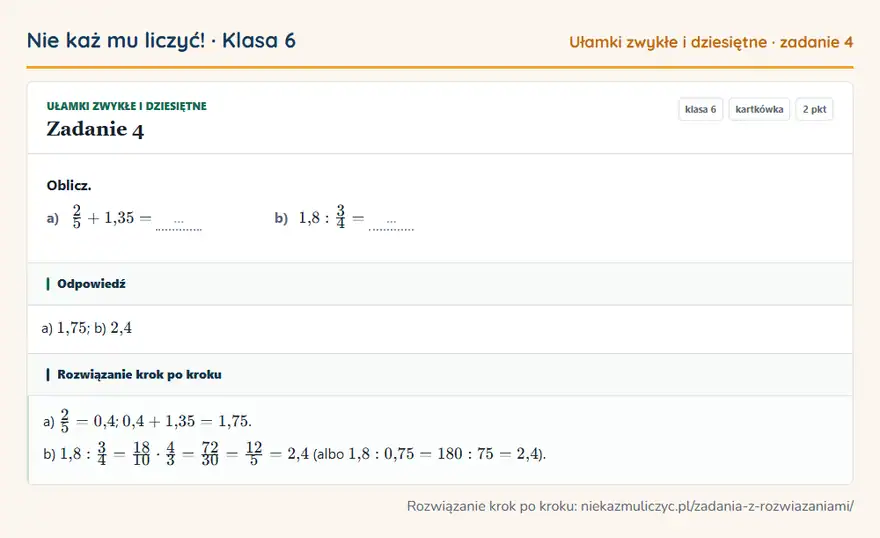Click the alternative '(albo 1,8 : 0,75 = 180 : 75 = 2,4)'

point(429,453)
